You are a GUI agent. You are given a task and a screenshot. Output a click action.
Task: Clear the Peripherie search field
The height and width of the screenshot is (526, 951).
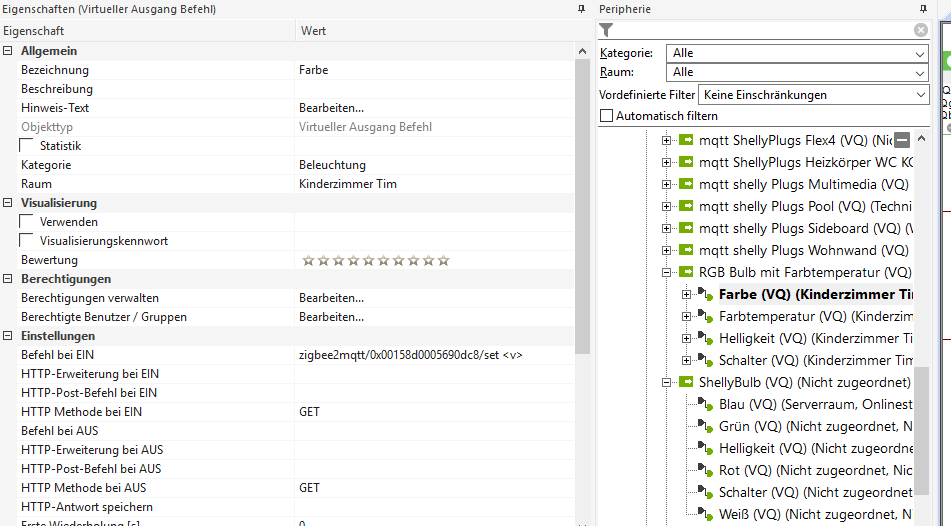pos(920,30)
